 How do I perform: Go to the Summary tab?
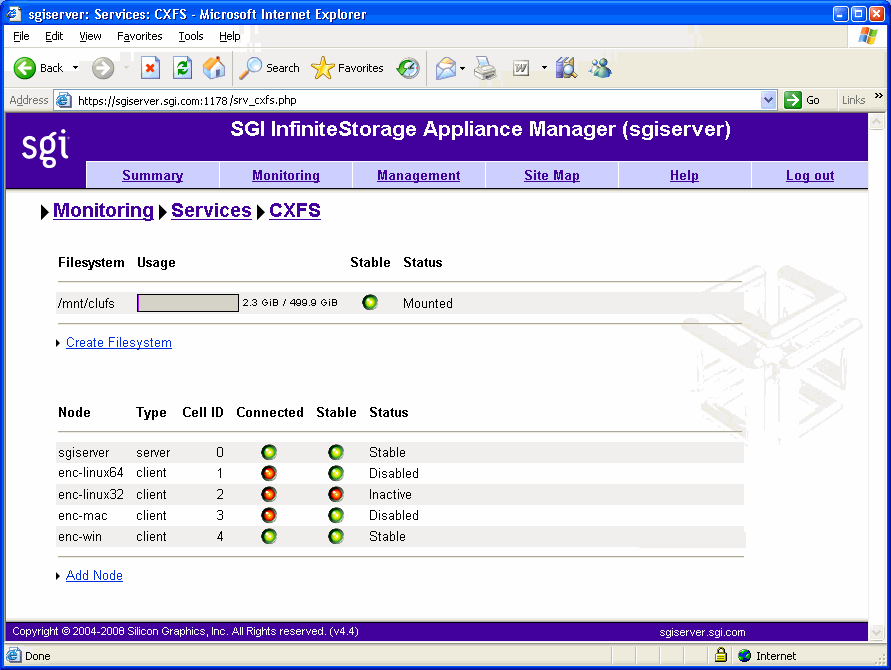[x=152, y=175]
